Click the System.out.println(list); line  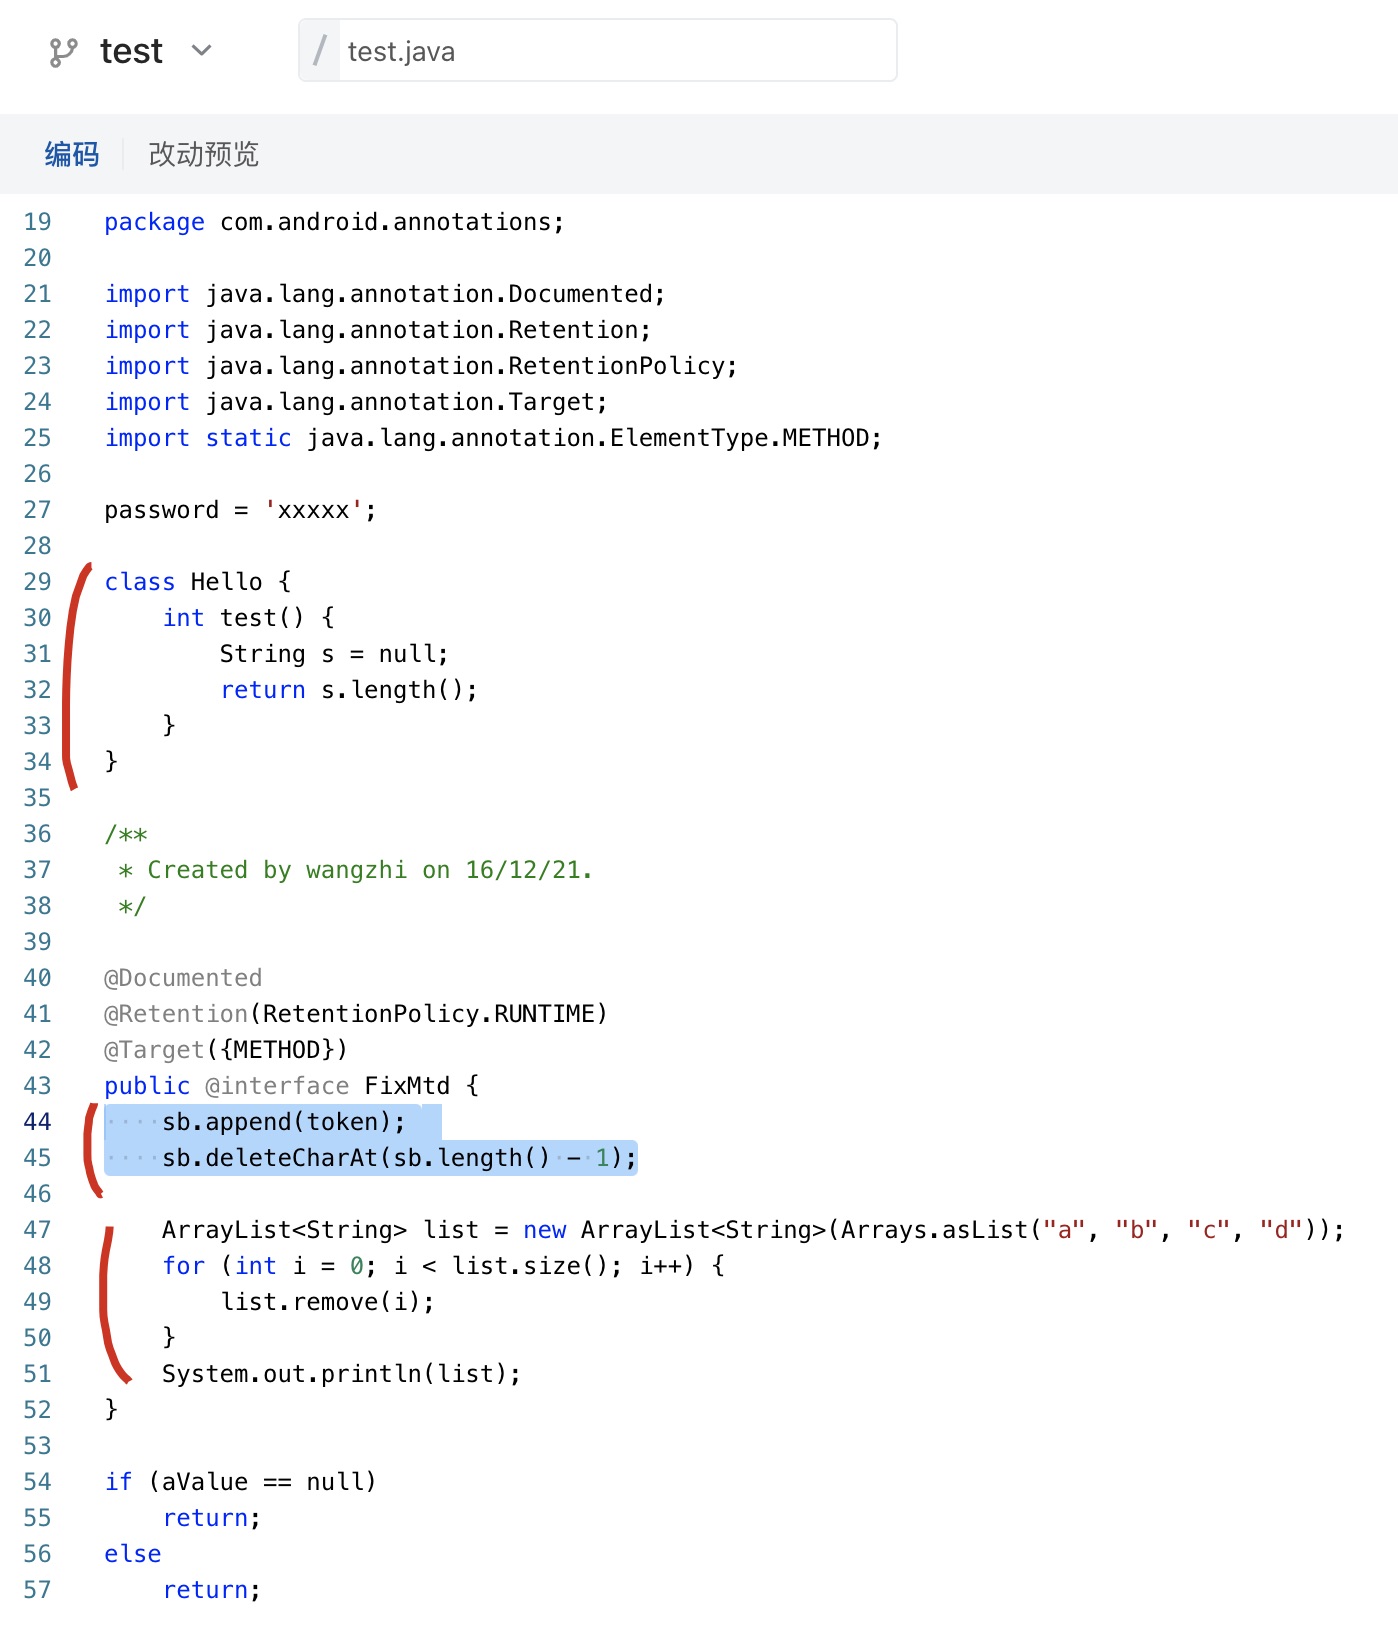pos(342,1374)
